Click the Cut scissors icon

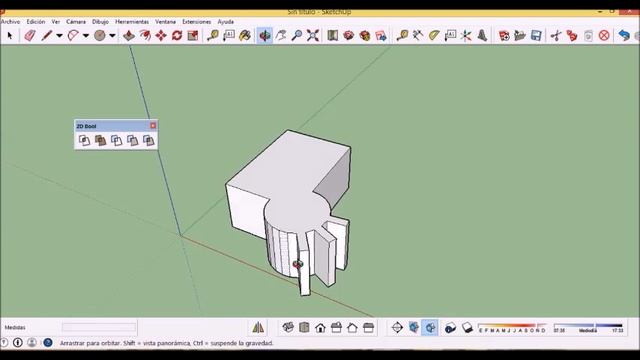point(556,36)
